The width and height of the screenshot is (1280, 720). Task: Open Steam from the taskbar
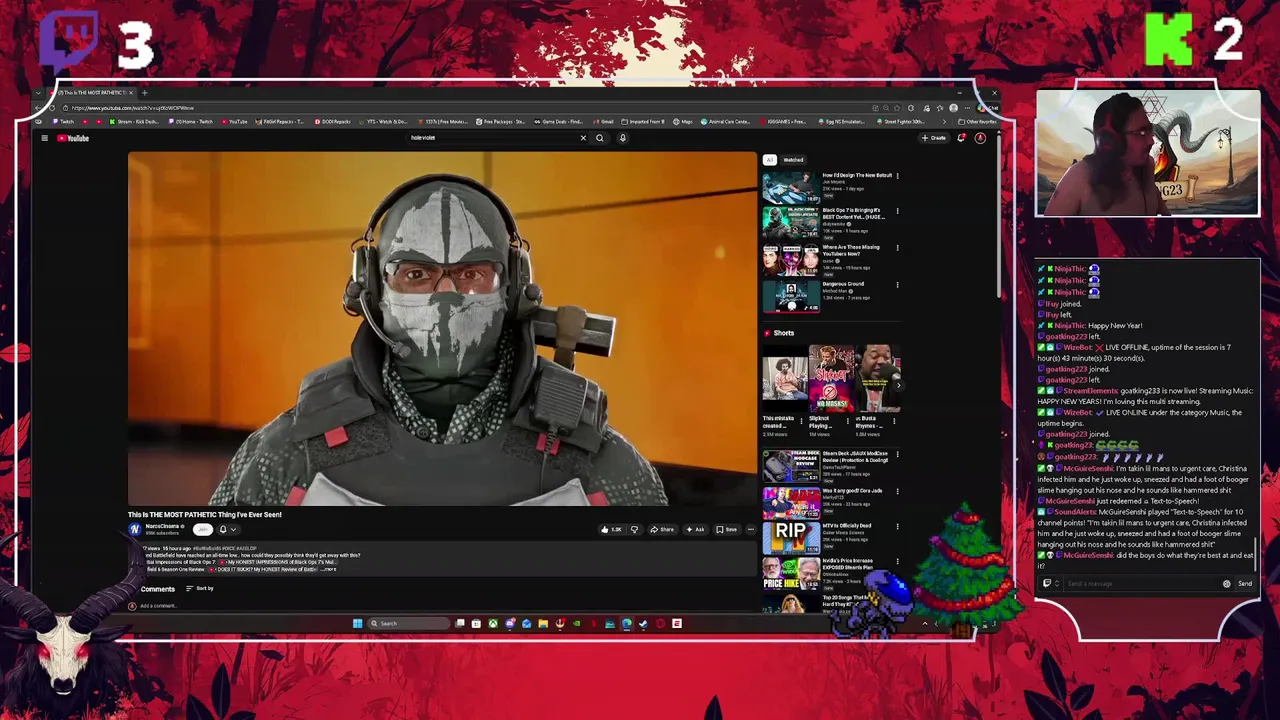(x=643, y=624)
